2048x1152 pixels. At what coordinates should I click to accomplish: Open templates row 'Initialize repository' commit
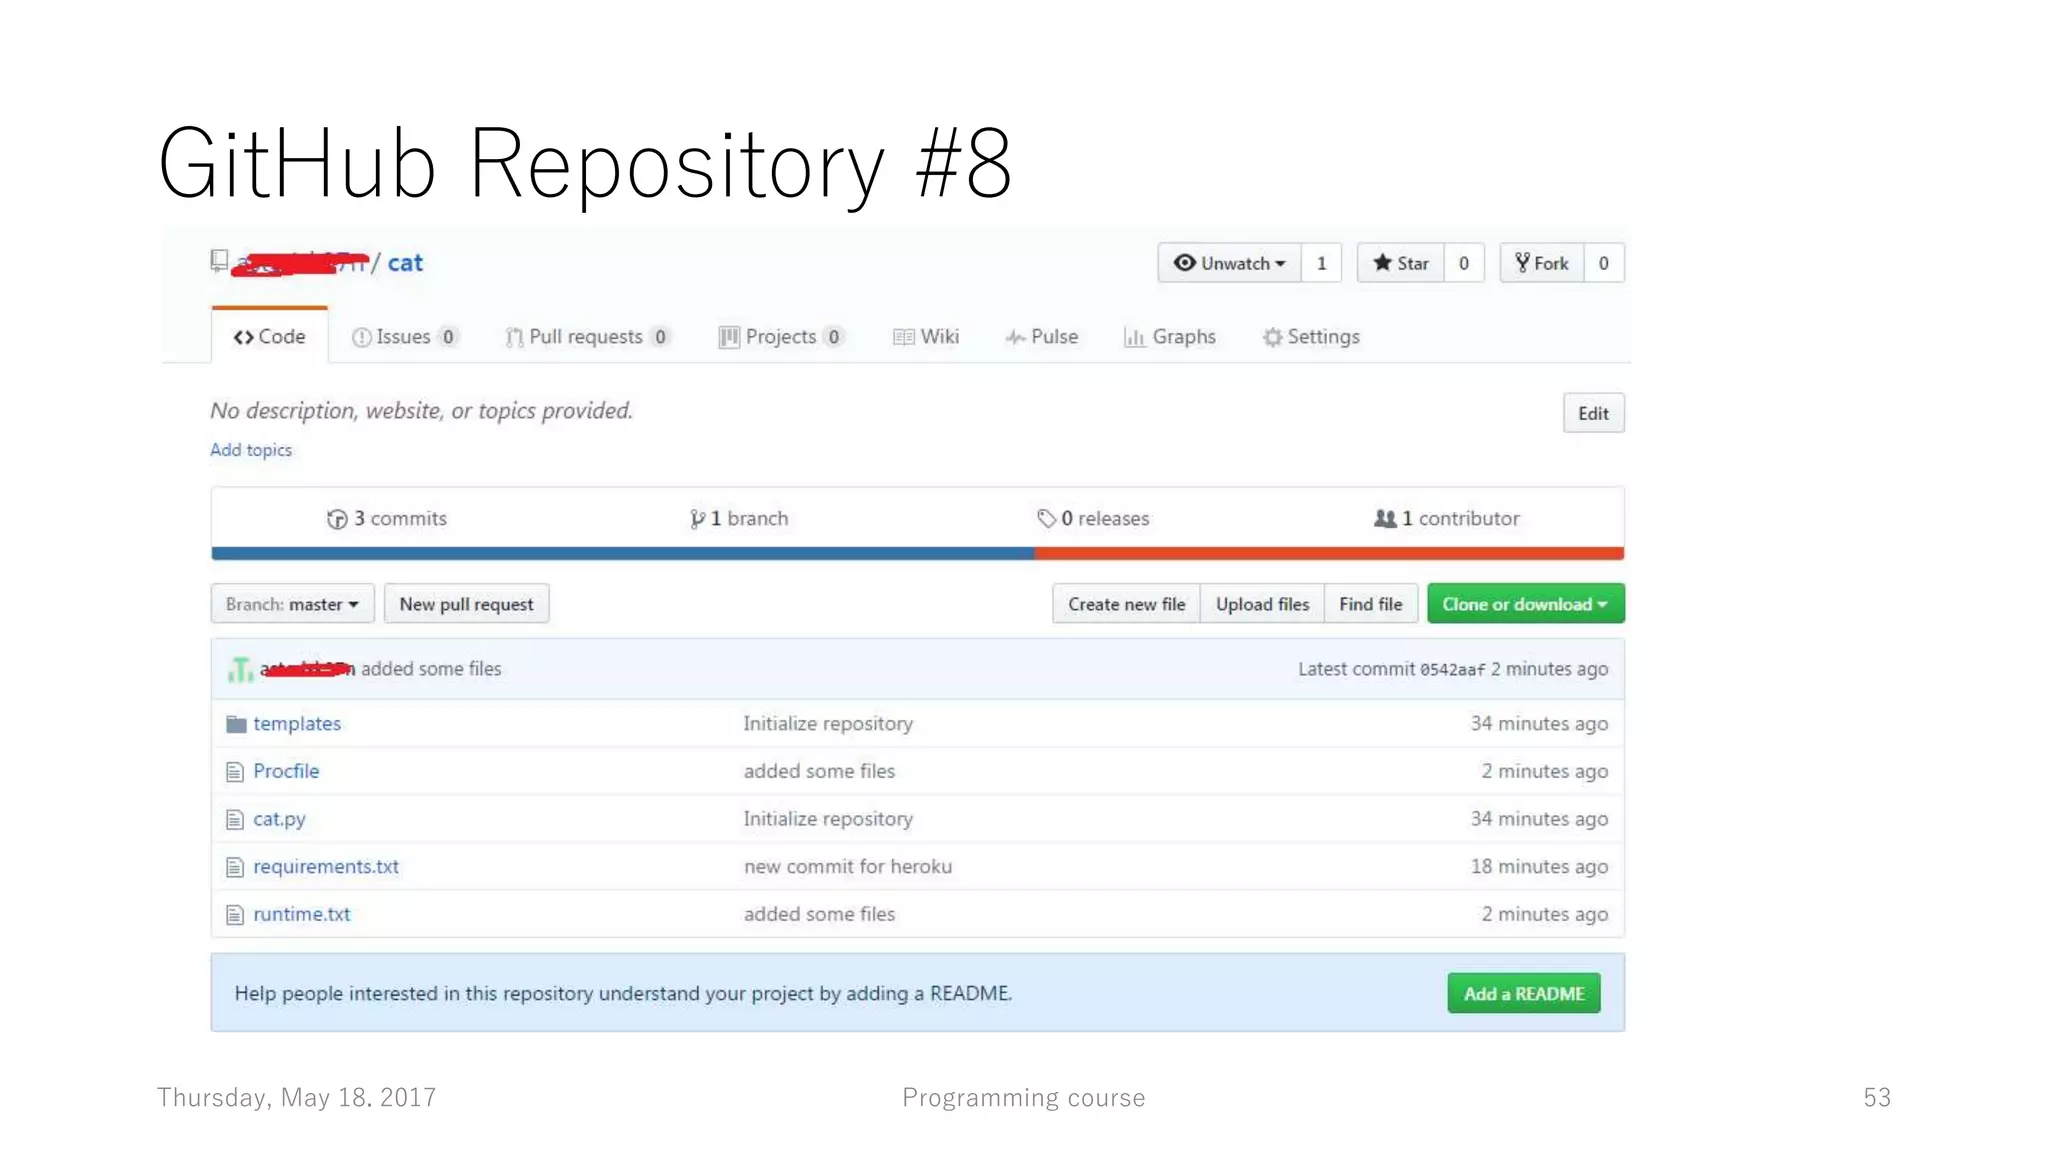[828, 724]
